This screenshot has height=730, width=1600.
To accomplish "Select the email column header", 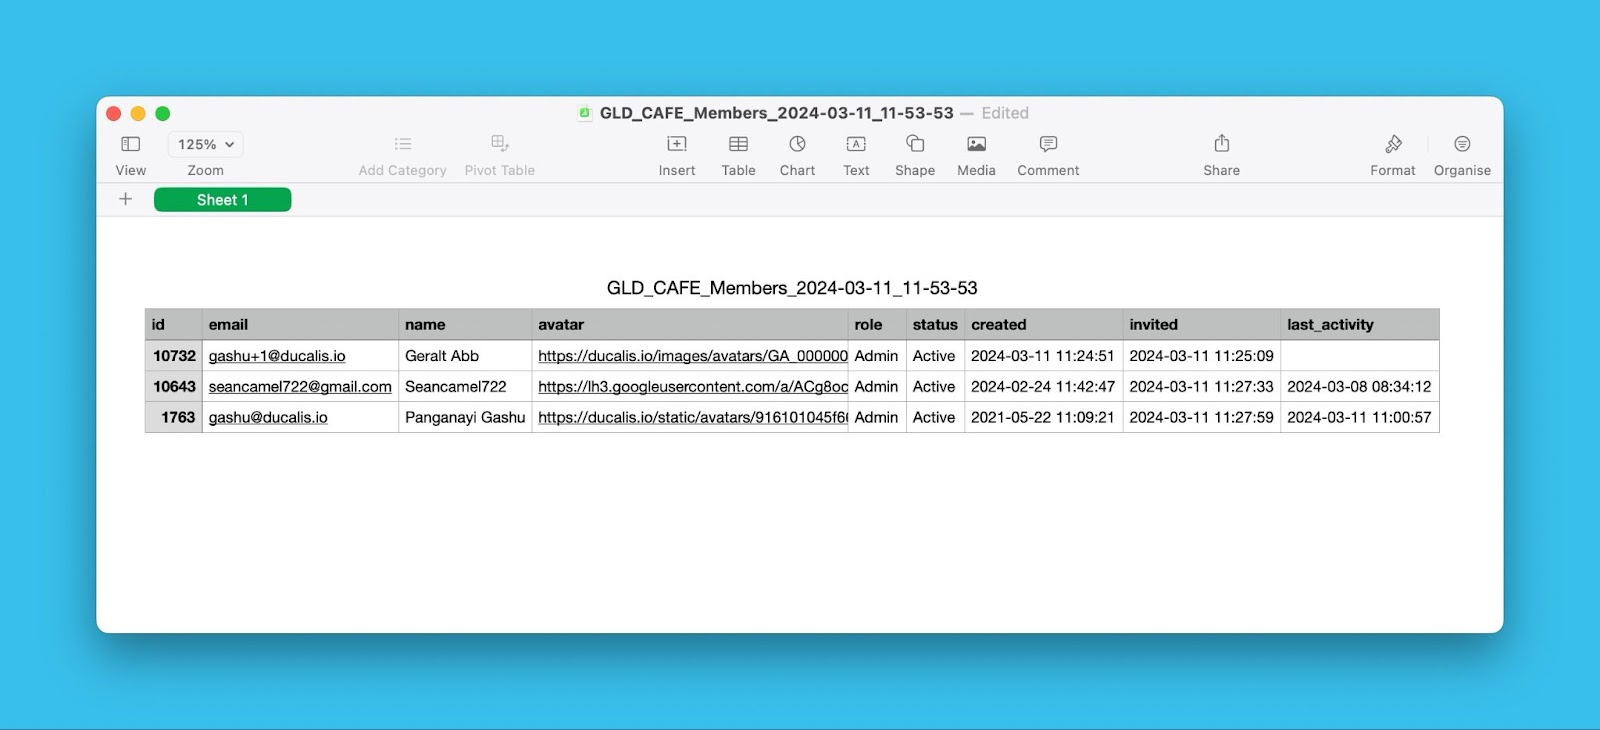I will (300, 325).
